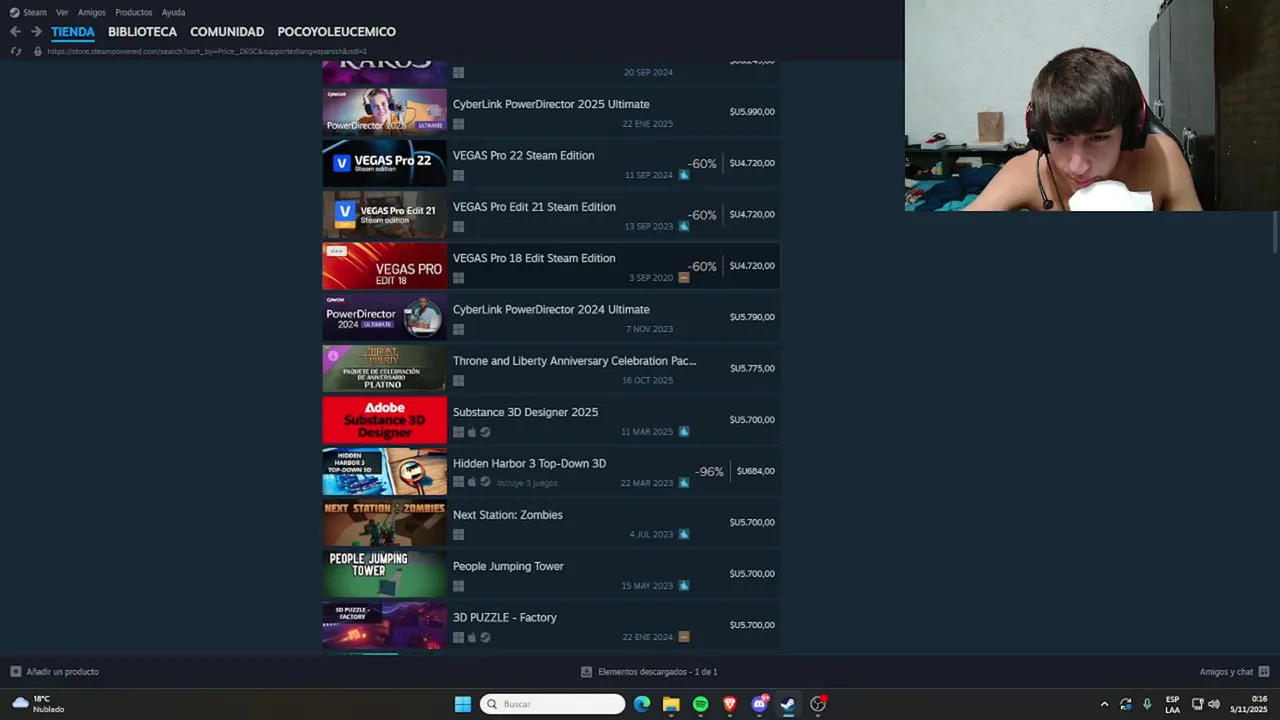This screenshot has height=720, width=1280.
Task: Show hidden system tray icons
Action: [1104, 704]
